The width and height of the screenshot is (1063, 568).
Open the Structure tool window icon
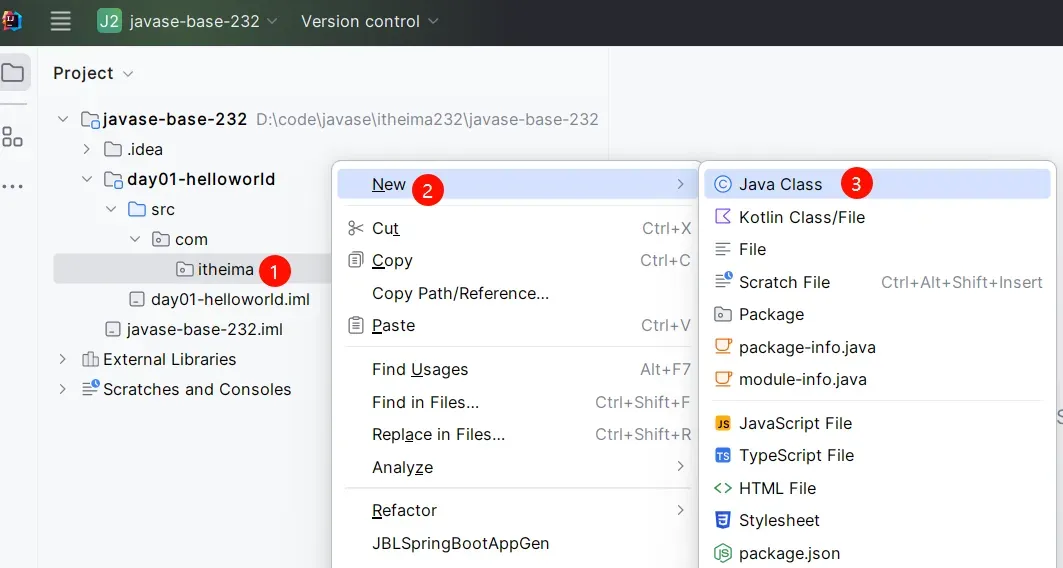pyautogui.click(x=12, y=137)
